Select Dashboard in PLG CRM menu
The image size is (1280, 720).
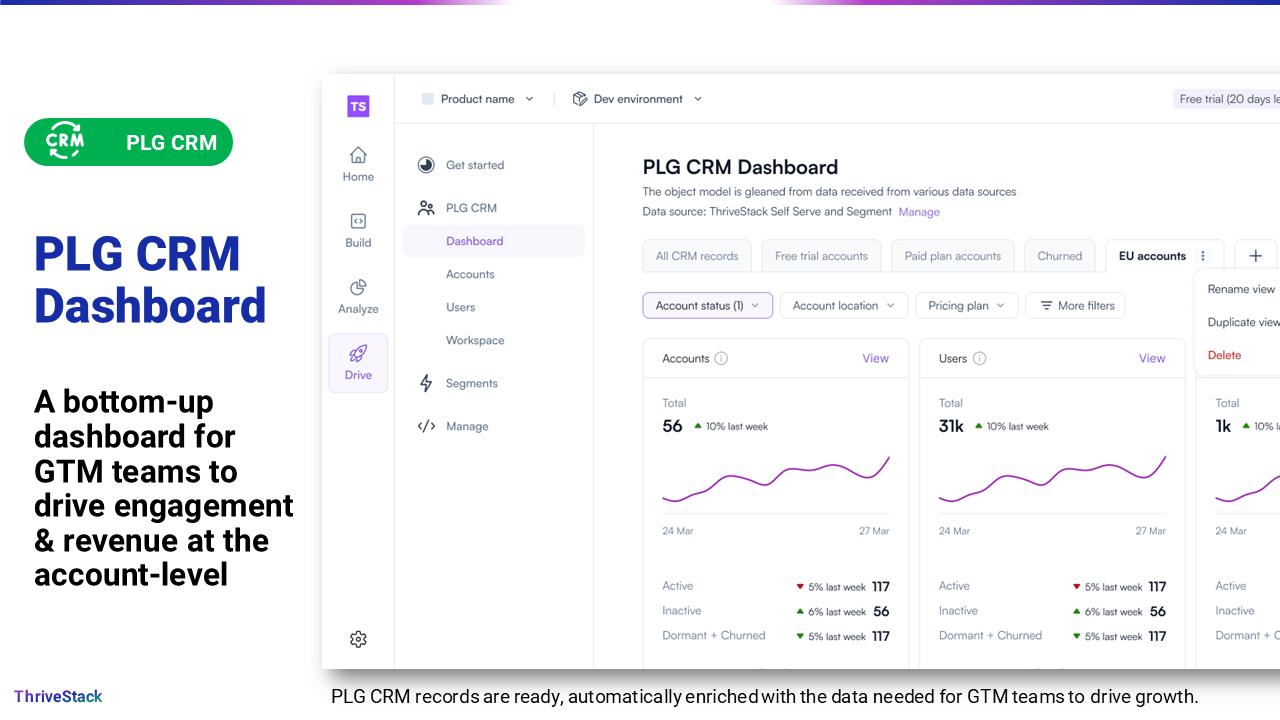[x=494, y=241]
